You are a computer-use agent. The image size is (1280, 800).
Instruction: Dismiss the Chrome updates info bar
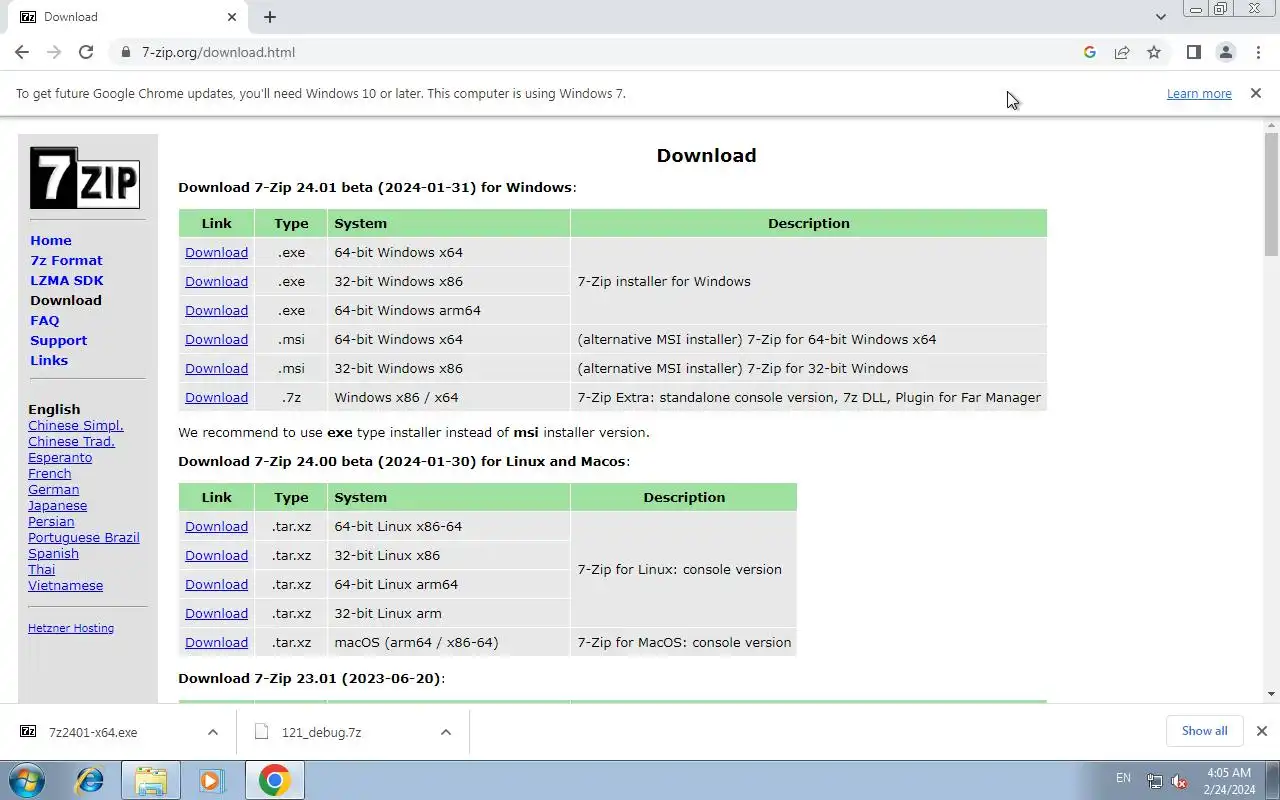click(x=1255, y=93)
